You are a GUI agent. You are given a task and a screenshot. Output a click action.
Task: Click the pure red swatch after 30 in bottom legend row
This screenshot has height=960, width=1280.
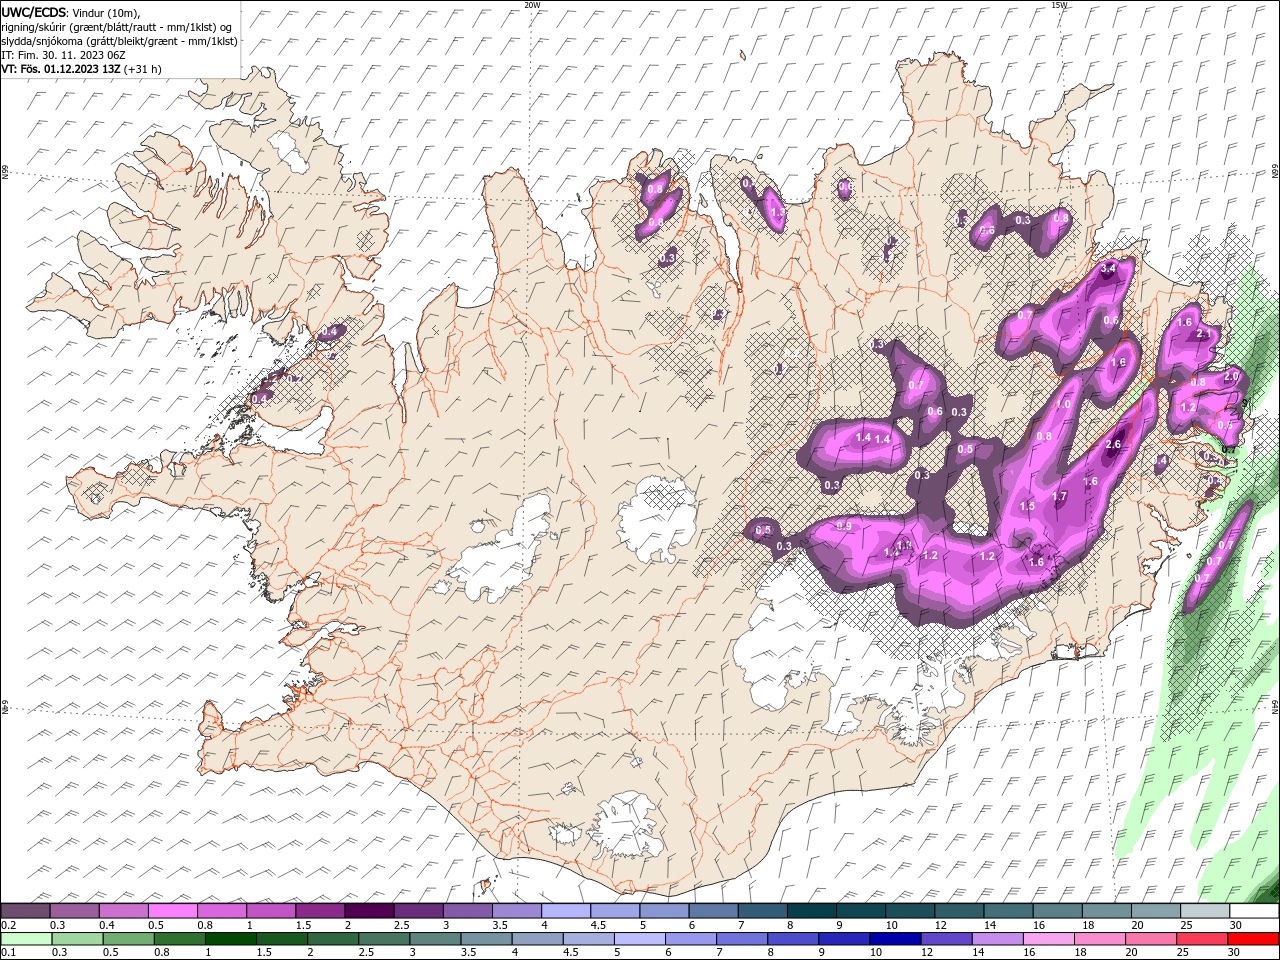tap(1252, 939)
